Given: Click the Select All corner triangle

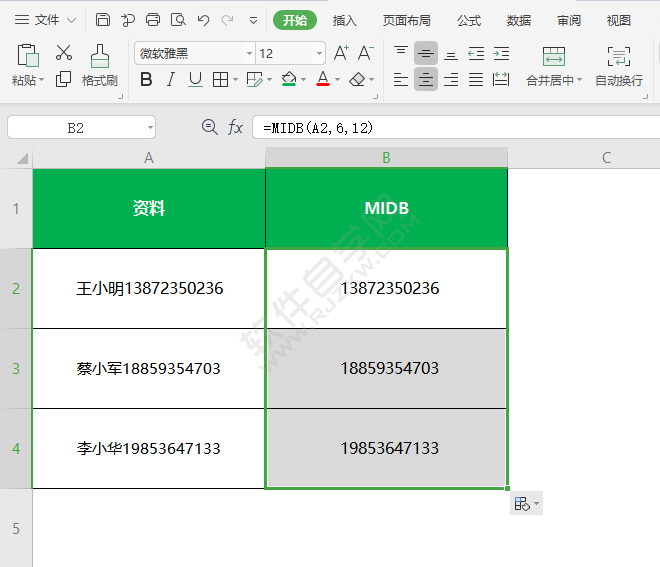Looking at the screenshot, I should tap(22, 158).
